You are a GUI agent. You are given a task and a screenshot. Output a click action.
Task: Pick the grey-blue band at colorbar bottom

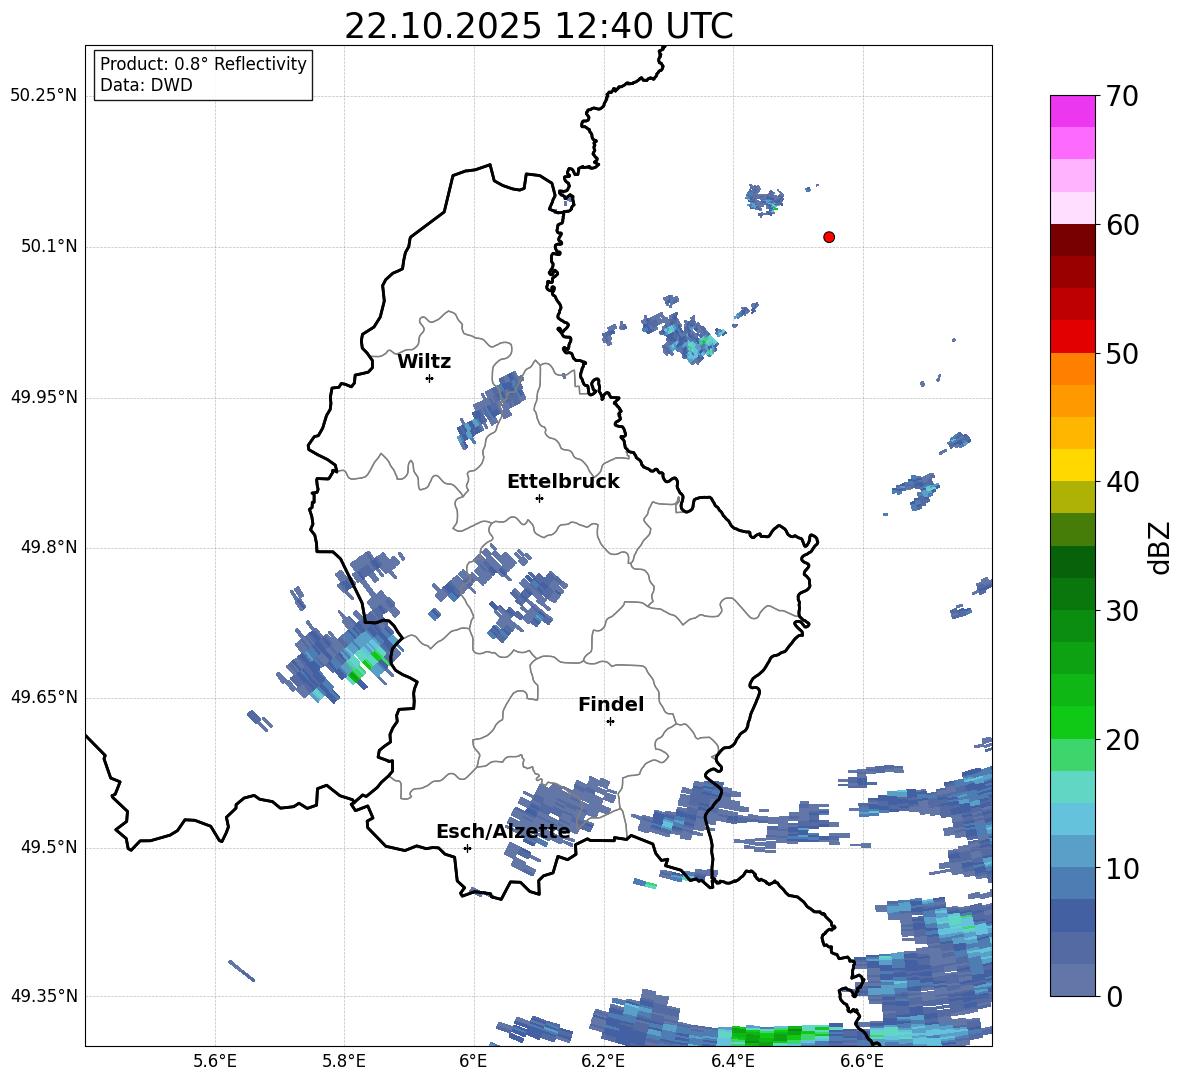[x=1072, y=980]
